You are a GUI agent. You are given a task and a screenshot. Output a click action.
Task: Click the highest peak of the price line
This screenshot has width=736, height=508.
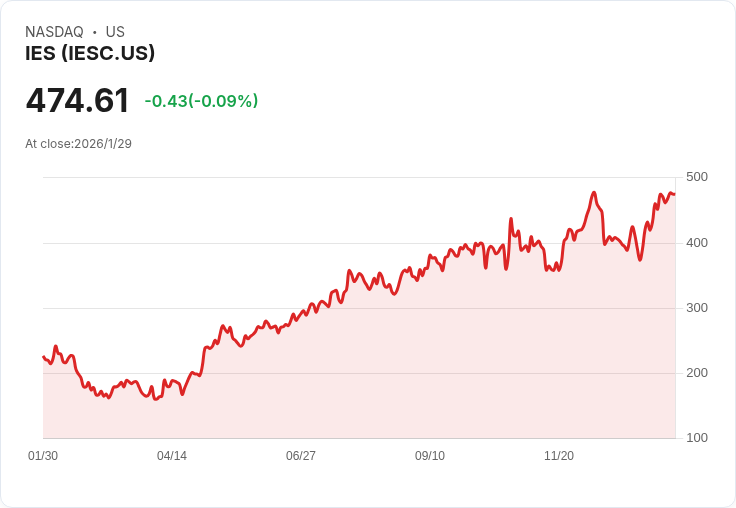coord(594,193)
